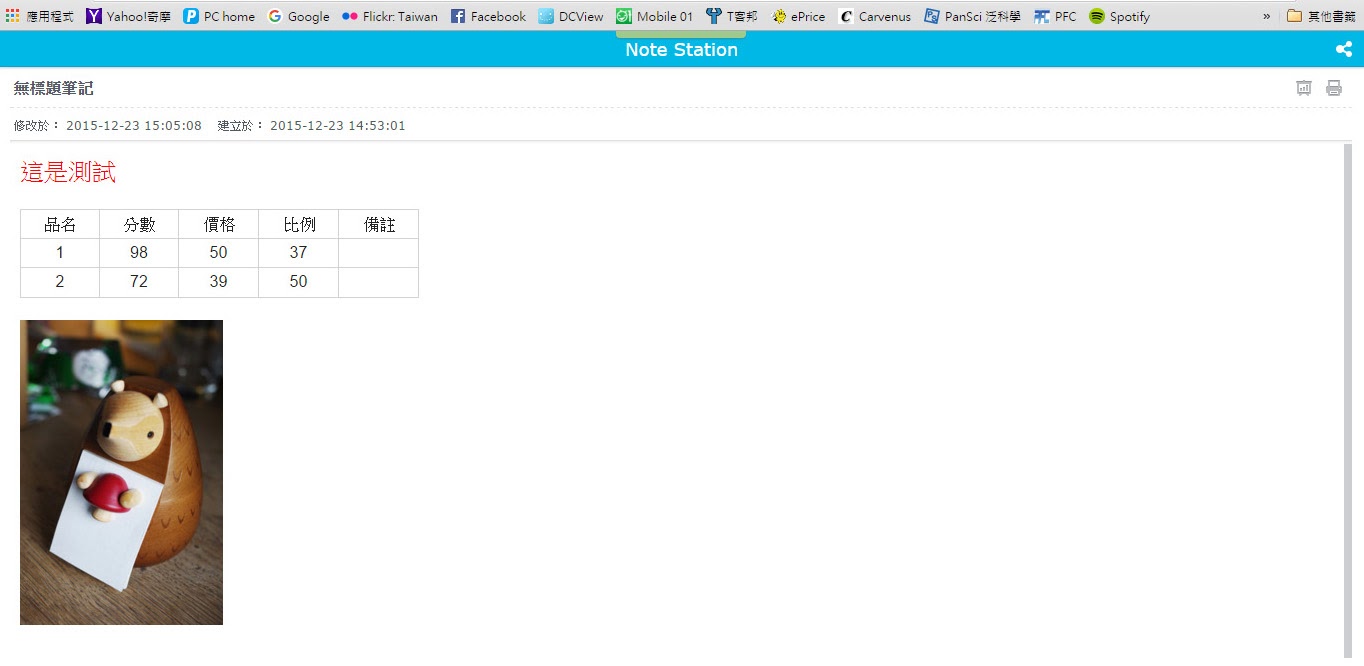Open the slideshow presentation icon
Screen dimensions: 1364x666
1304,88
